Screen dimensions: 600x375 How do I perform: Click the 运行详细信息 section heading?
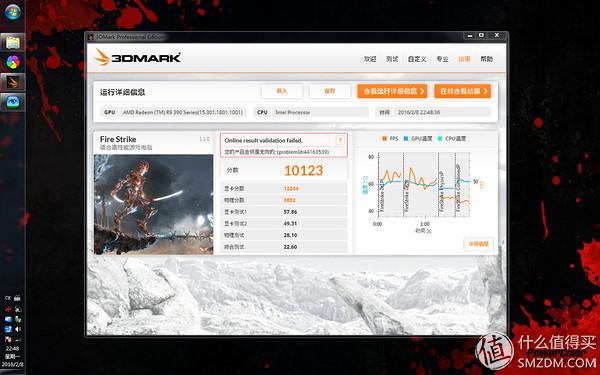[x=122, y=92]
